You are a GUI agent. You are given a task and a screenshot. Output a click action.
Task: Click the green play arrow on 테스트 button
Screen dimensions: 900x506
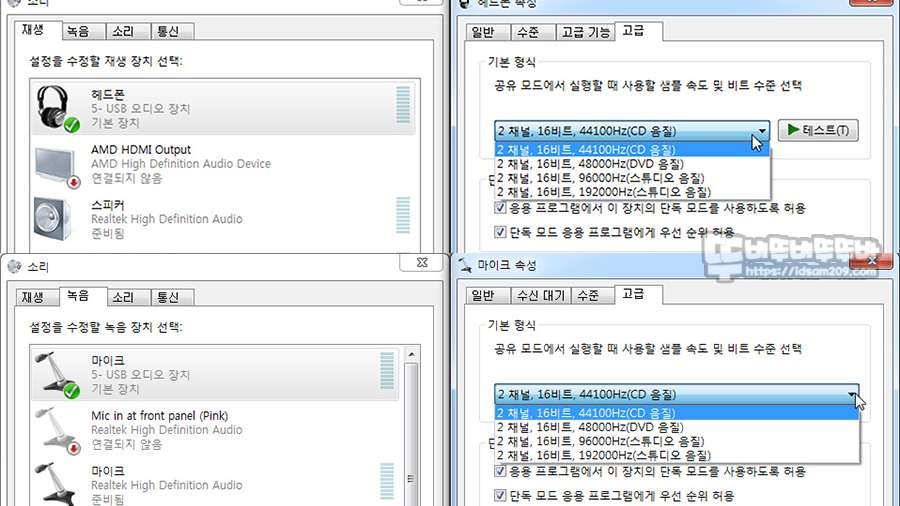[x=793, y=130]
